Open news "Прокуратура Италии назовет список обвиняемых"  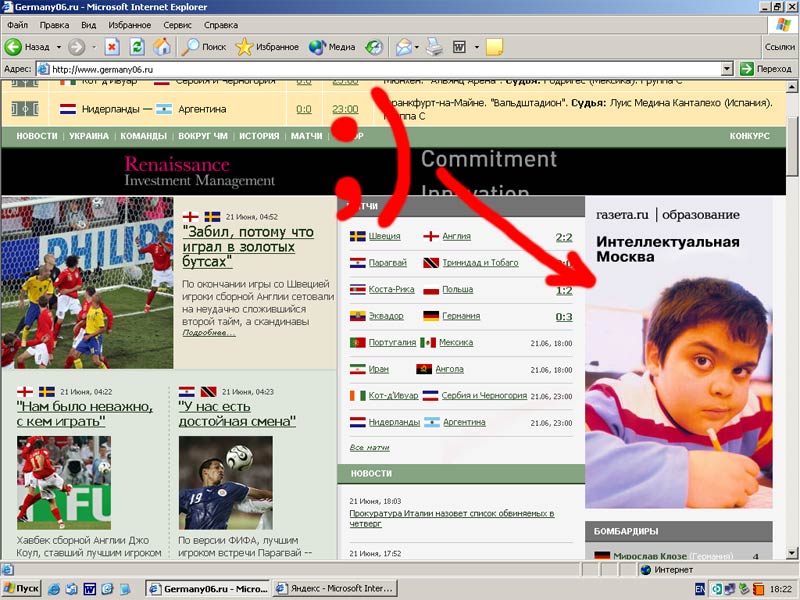(452, 518)
